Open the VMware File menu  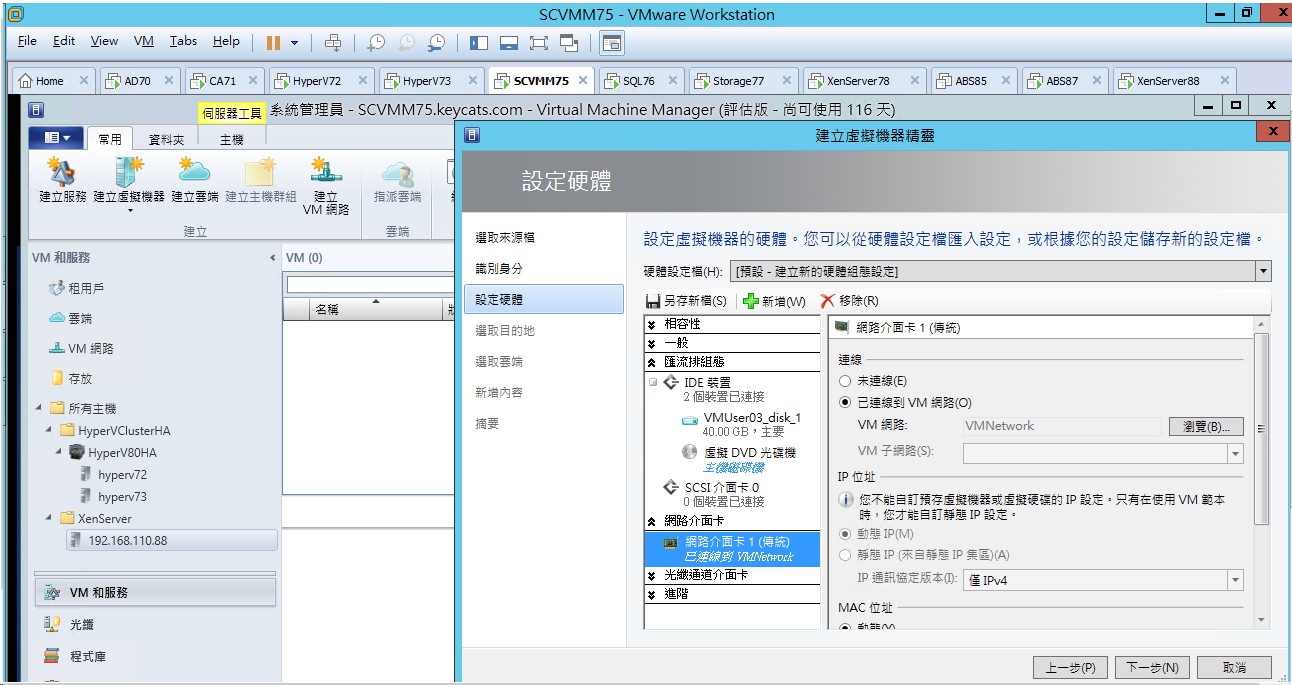[x=27, y=41]
